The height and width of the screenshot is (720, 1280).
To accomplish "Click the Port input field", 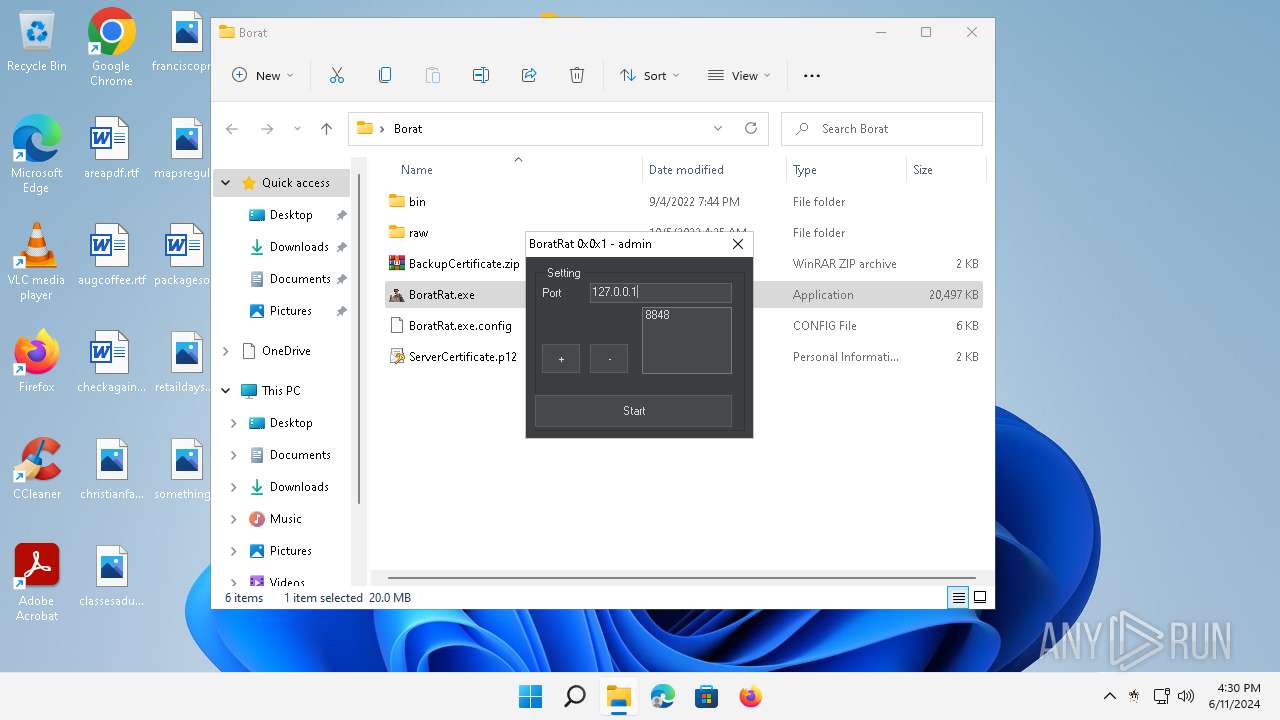I will 661,293.
